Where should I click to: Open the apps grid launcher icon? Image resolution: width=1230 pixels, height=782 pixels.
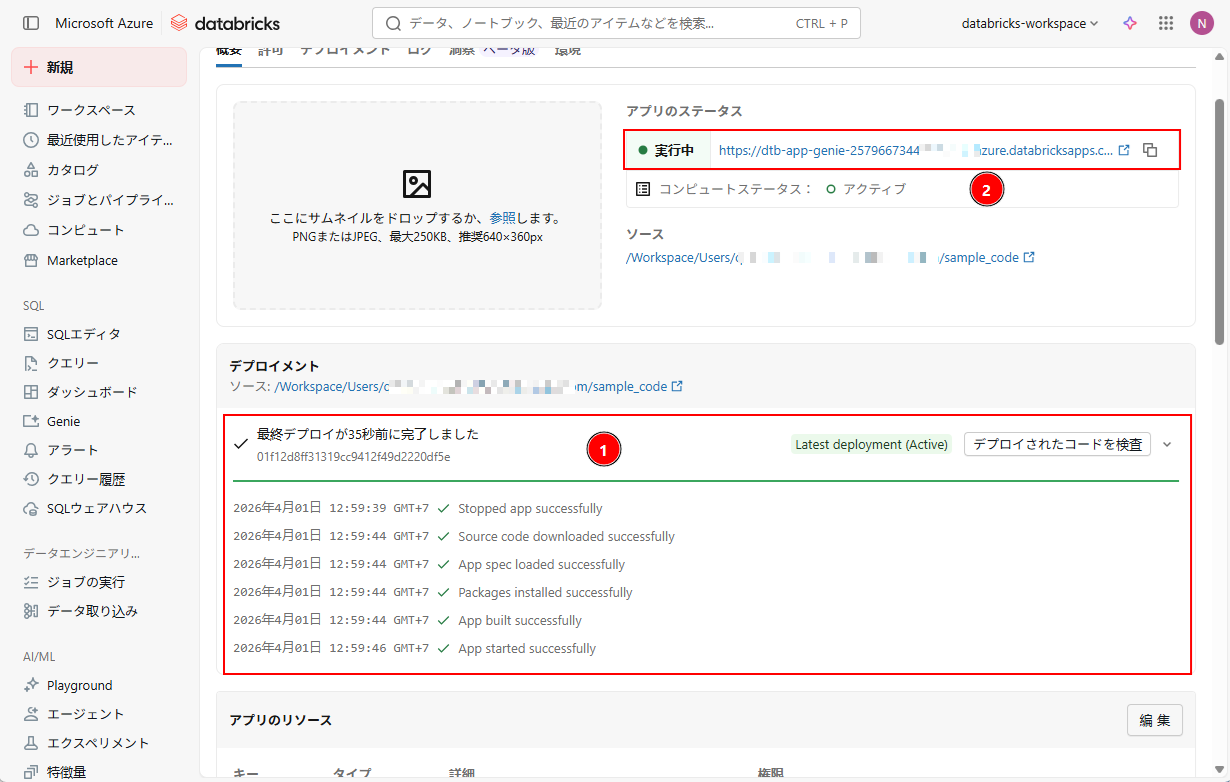(1165, 23)
